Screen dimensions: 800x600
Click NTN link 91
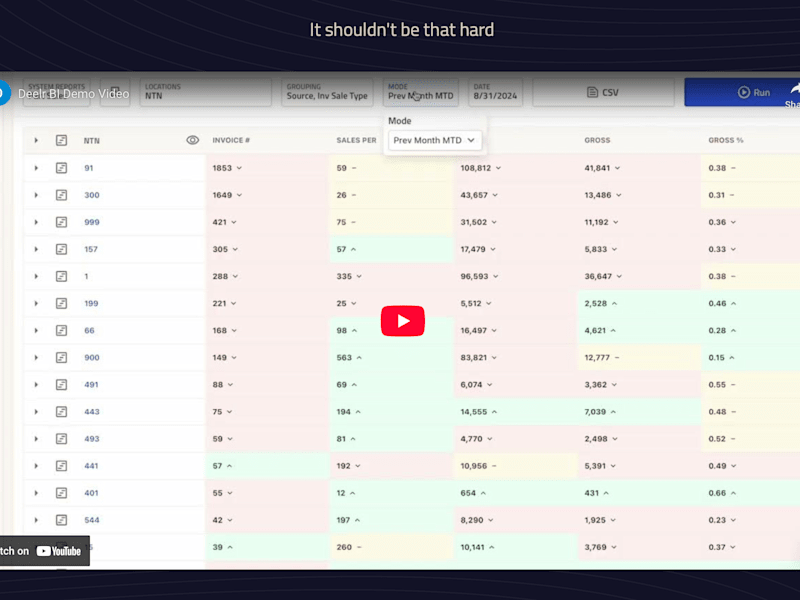[x=89, y=168]
